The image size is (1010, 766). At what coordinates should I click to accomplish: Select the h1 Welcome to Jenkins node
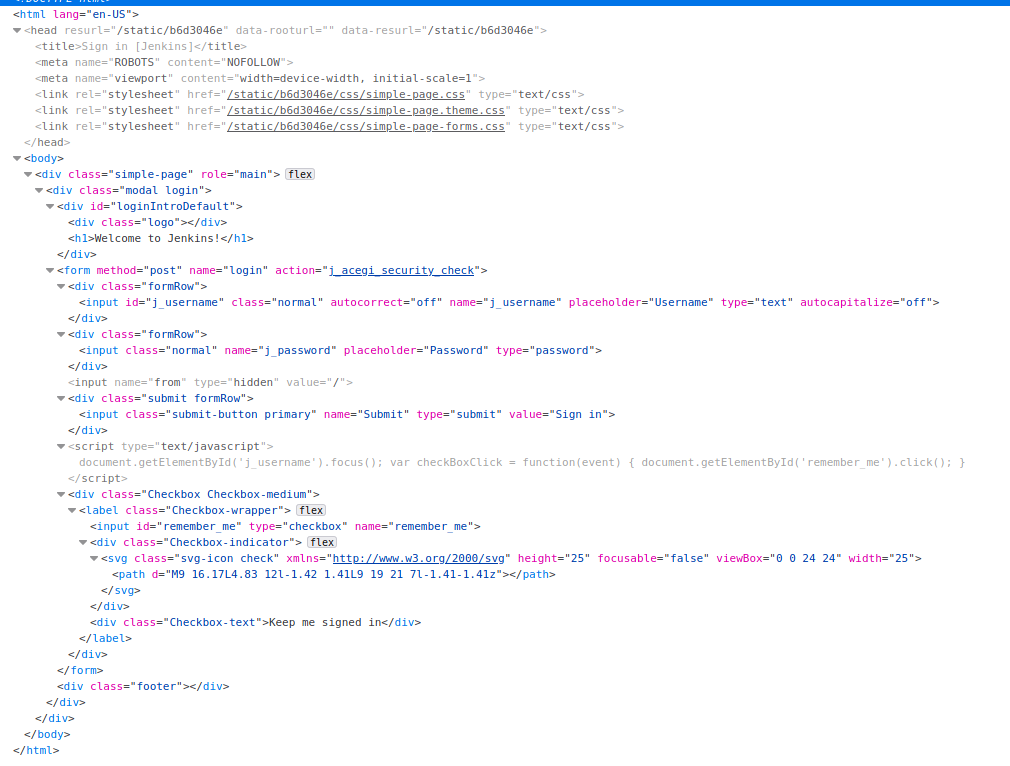160,238
